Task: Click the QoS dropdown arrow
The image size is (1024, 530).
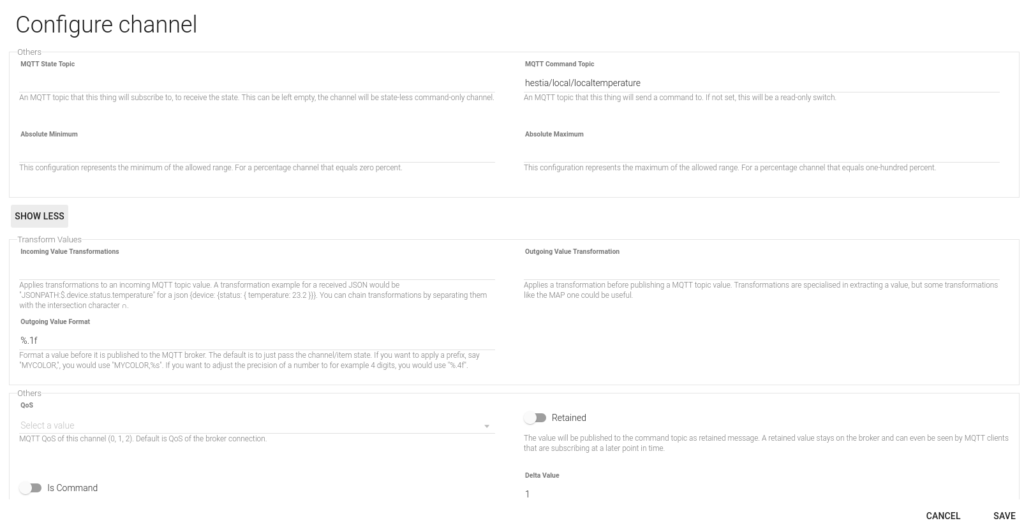Action: coord(487,426)
